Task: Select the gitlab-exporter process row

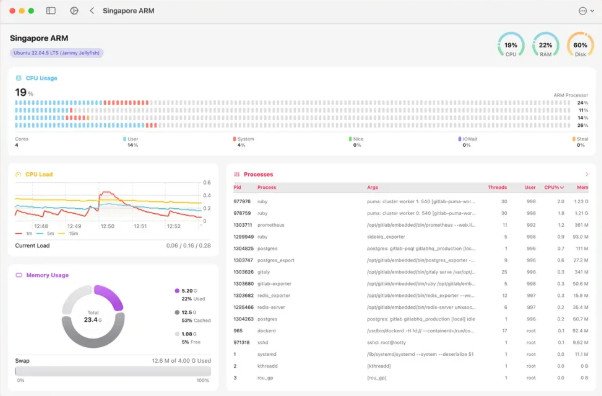Action: click(x=411, y=284)
